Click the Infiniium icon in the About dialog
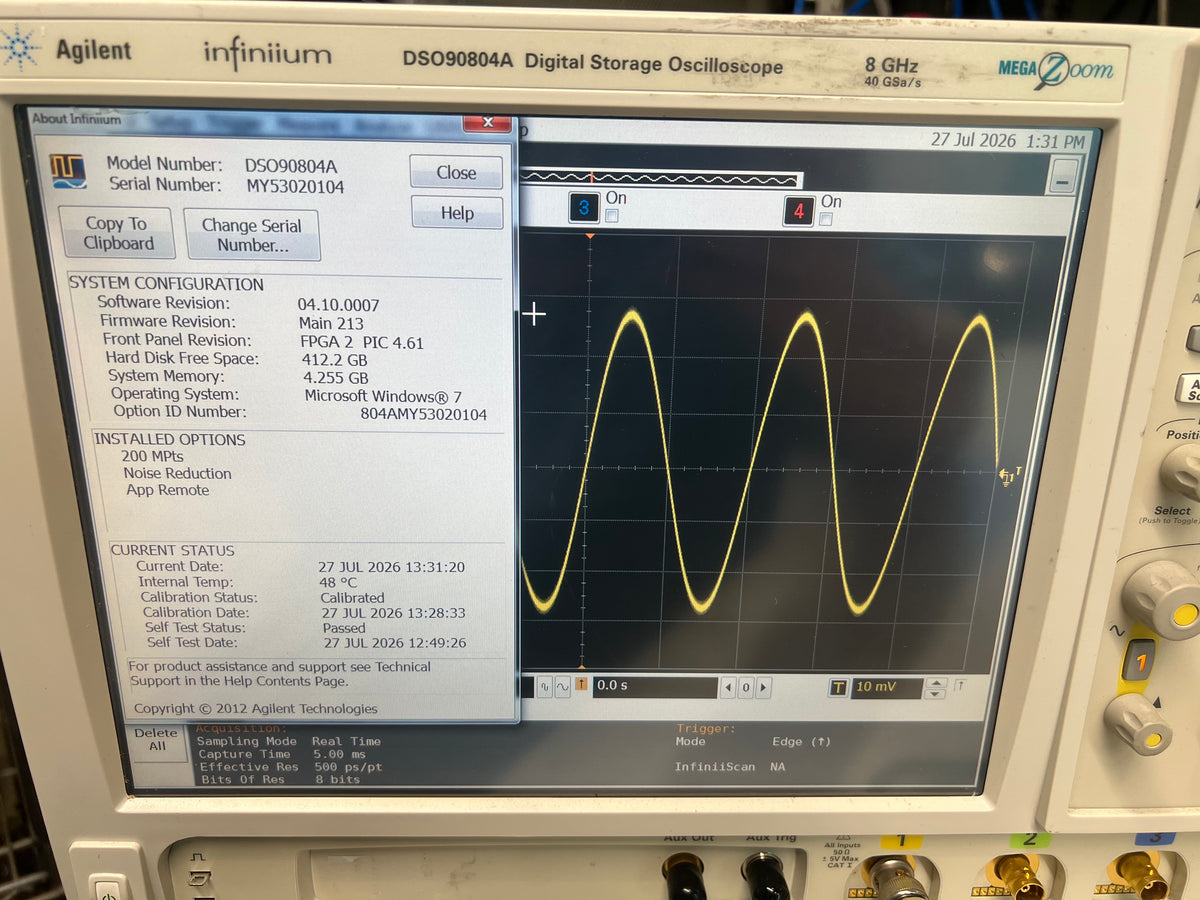 click(68, 171)
